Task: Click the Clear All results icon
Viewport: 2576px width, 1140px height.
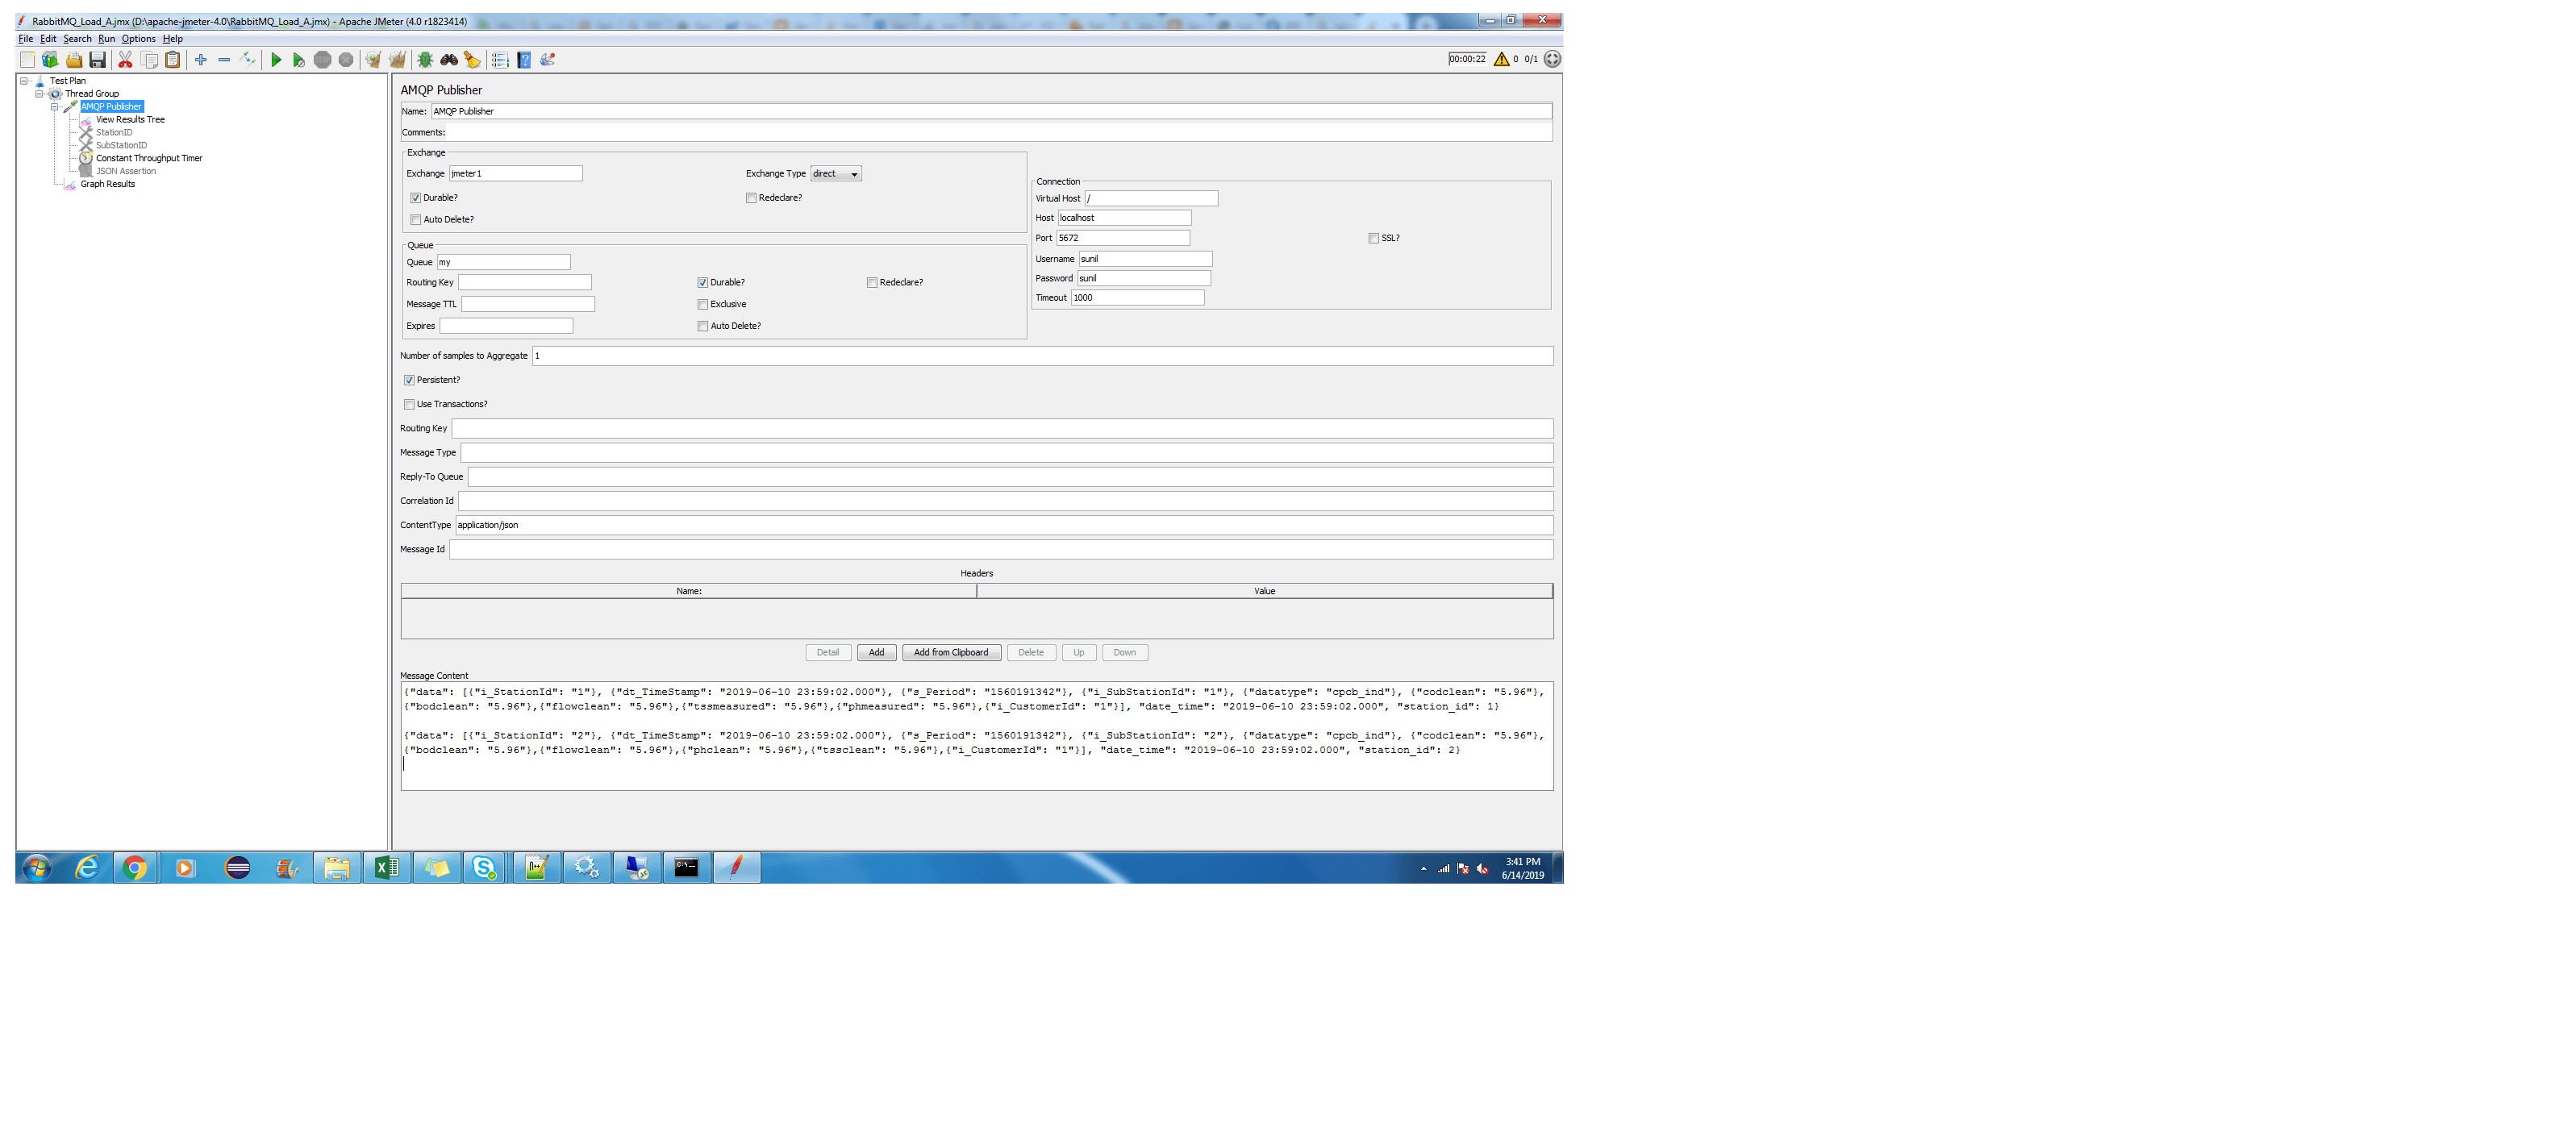Action: click(x=397, y=60)
